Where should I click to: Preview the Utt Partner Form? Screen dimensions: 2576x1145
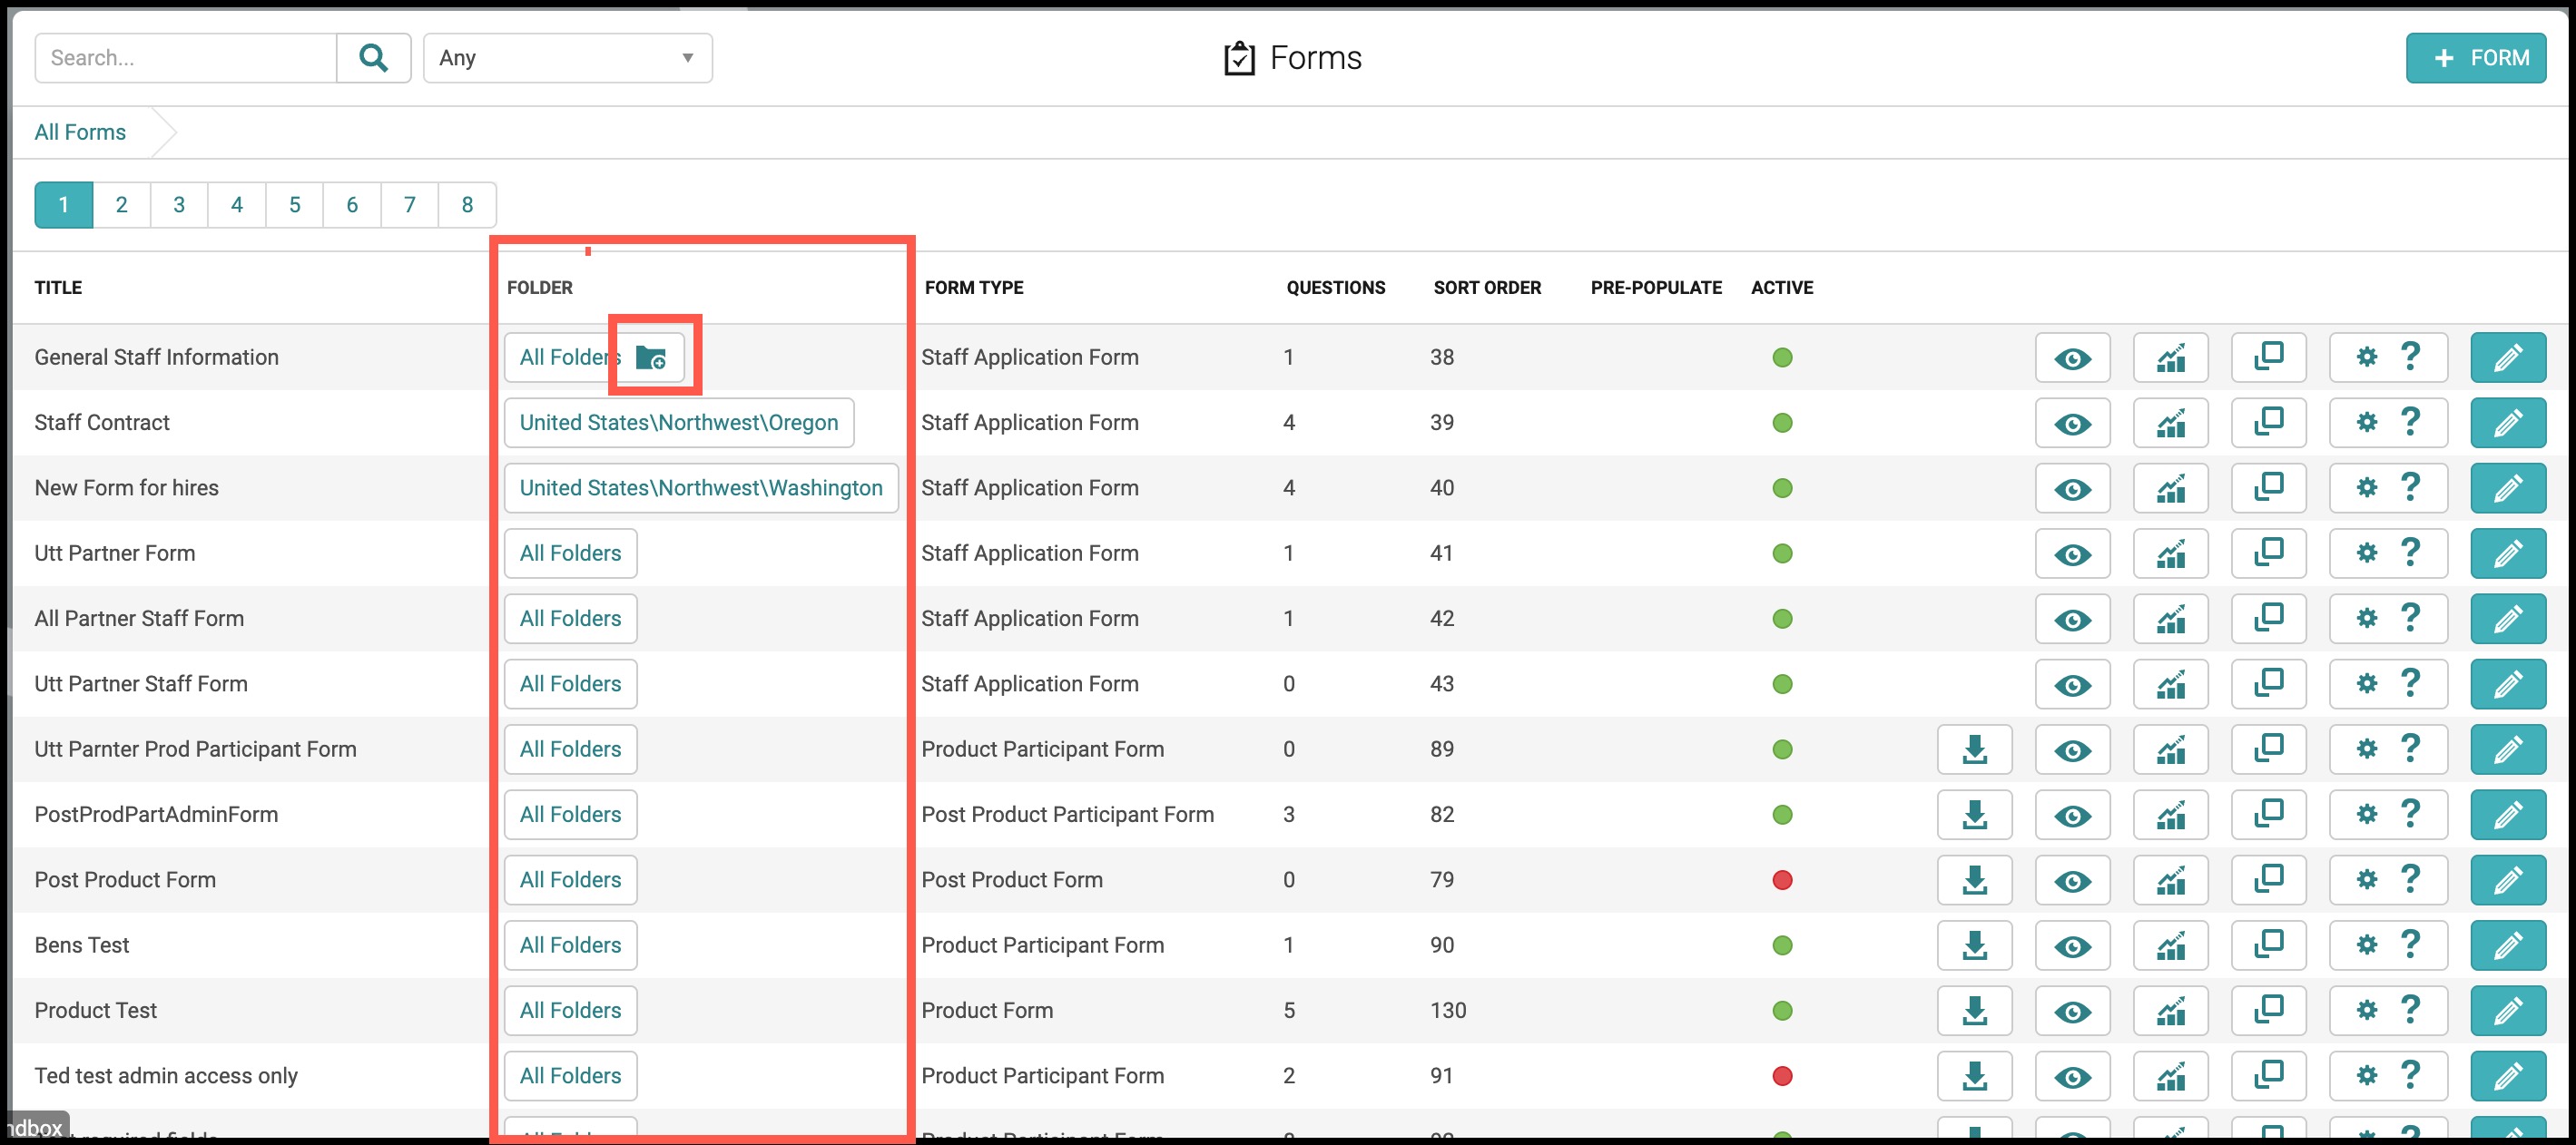point(2072,554)
